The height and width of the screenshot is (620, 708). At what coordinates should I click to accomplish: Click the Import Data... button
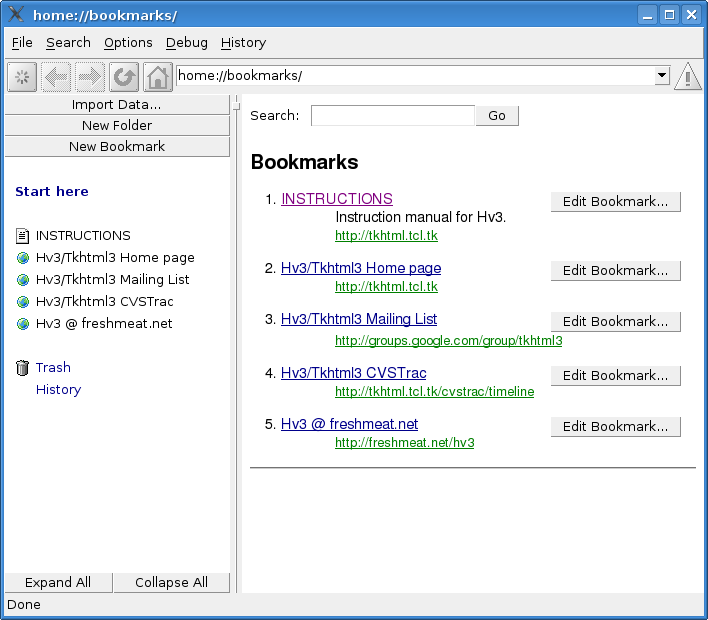click(x=117, y=104)
